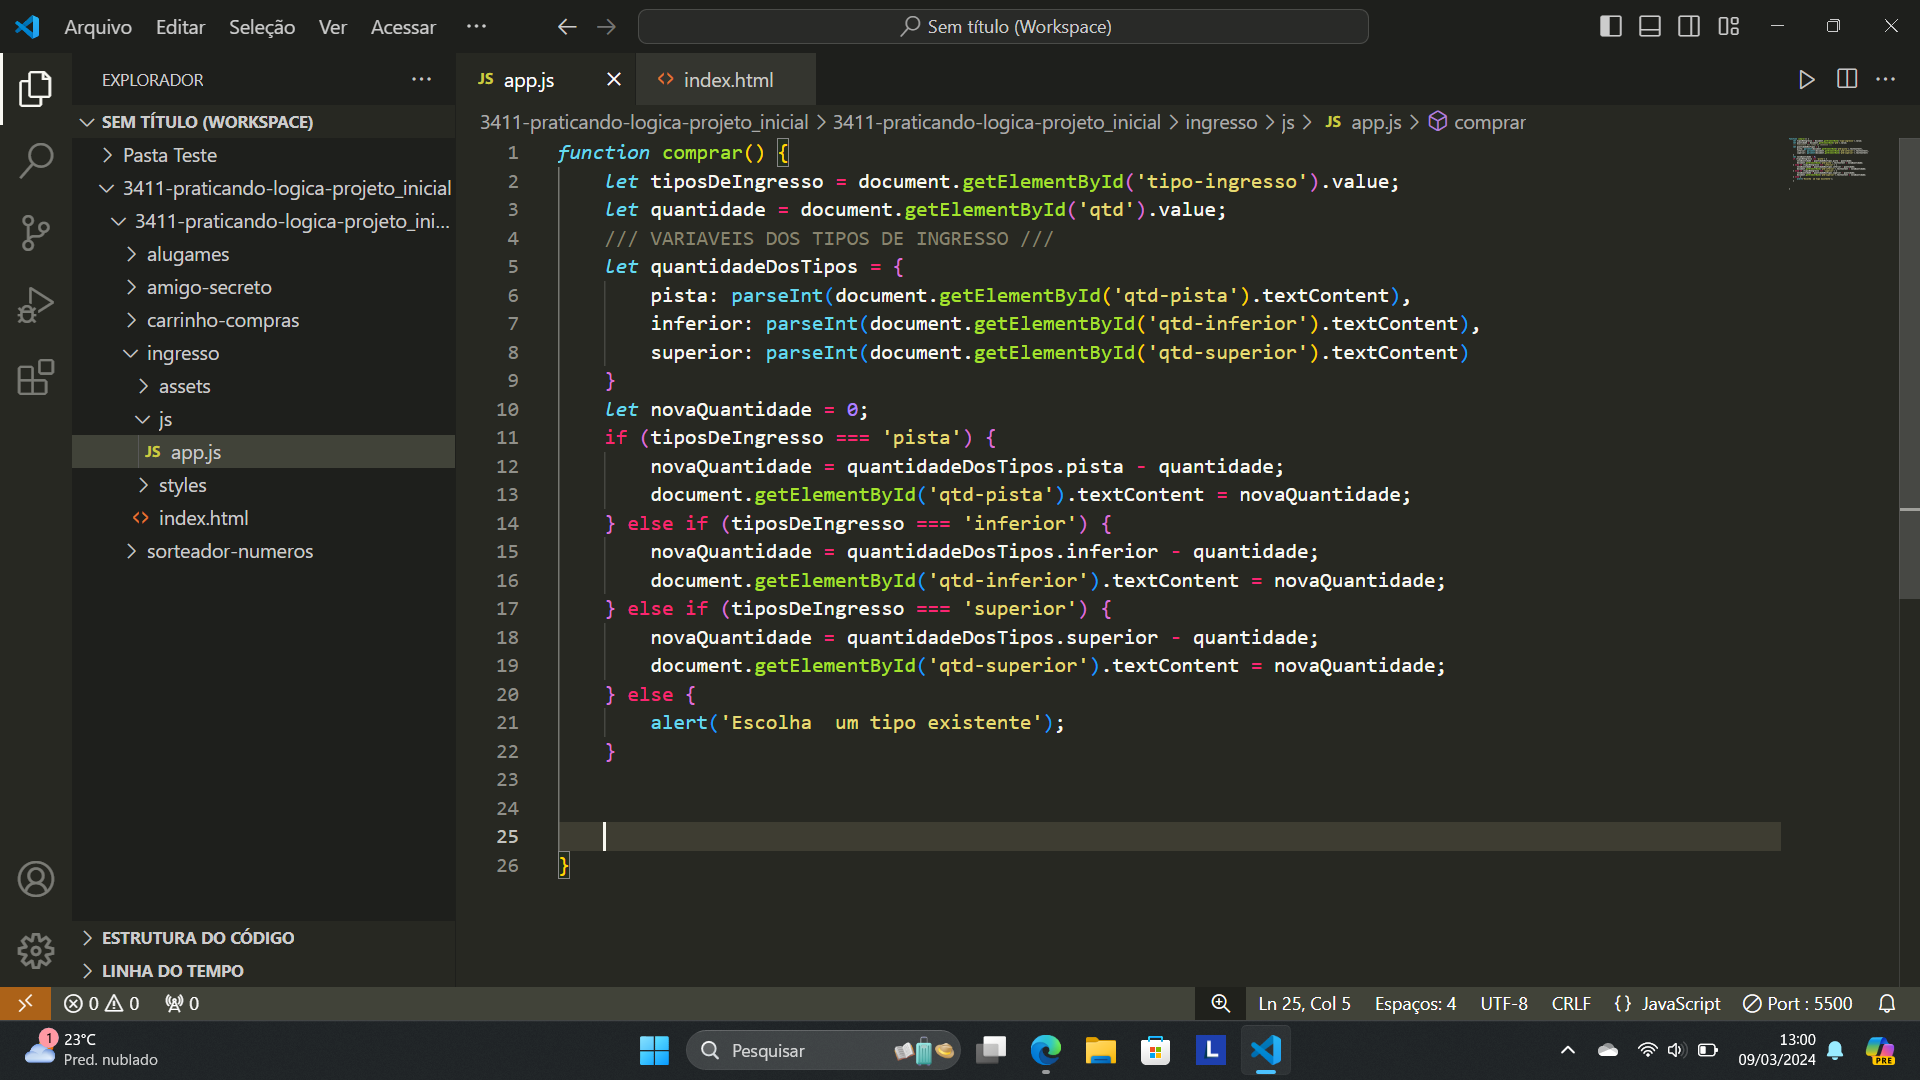Expand the alugames folder
Screen dimensions: 1920x1080
coord(264,254)
